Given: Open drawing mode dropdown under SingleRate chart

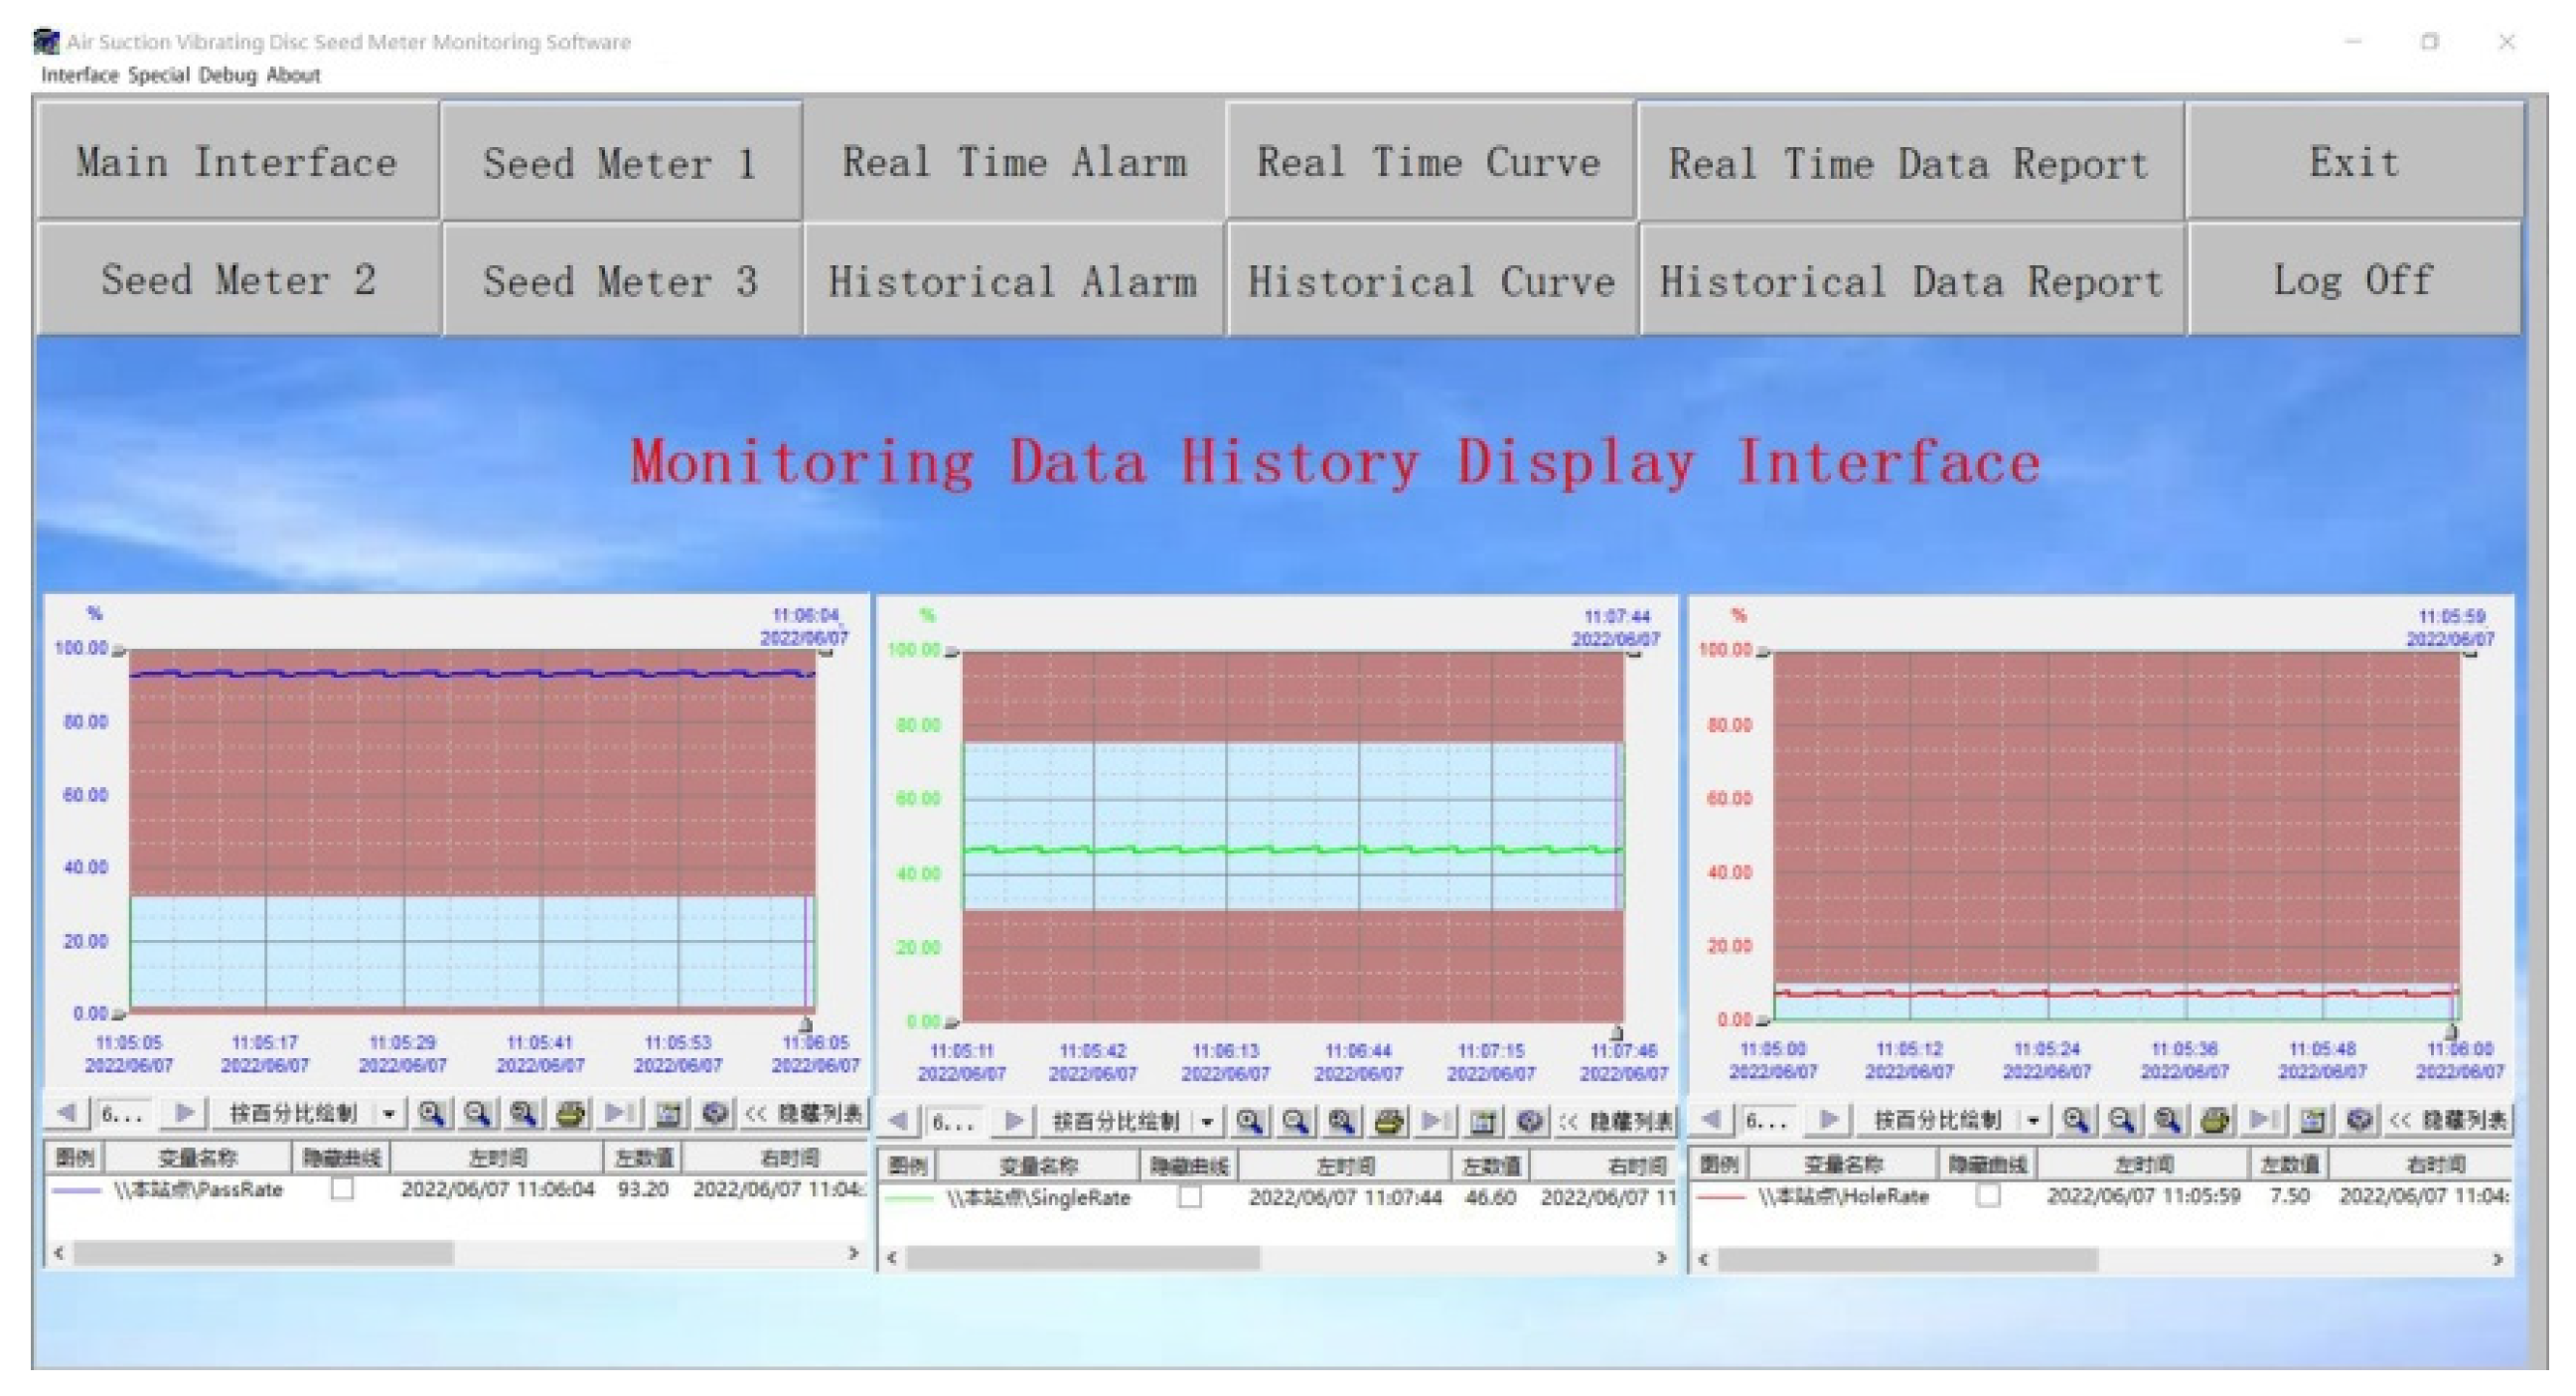Looking at the screenshot, I should [x=1207, y=1121].
